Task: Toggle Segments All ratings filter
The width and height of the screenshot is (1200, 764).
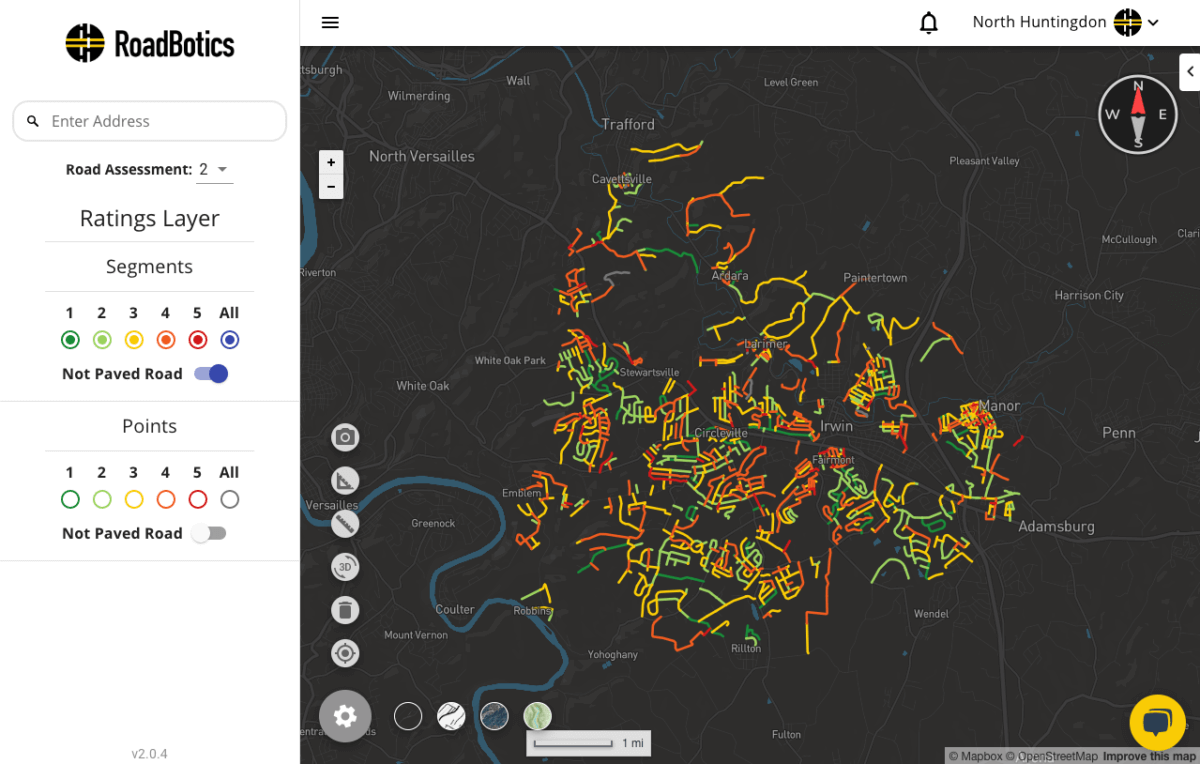Action: [230, 340]
